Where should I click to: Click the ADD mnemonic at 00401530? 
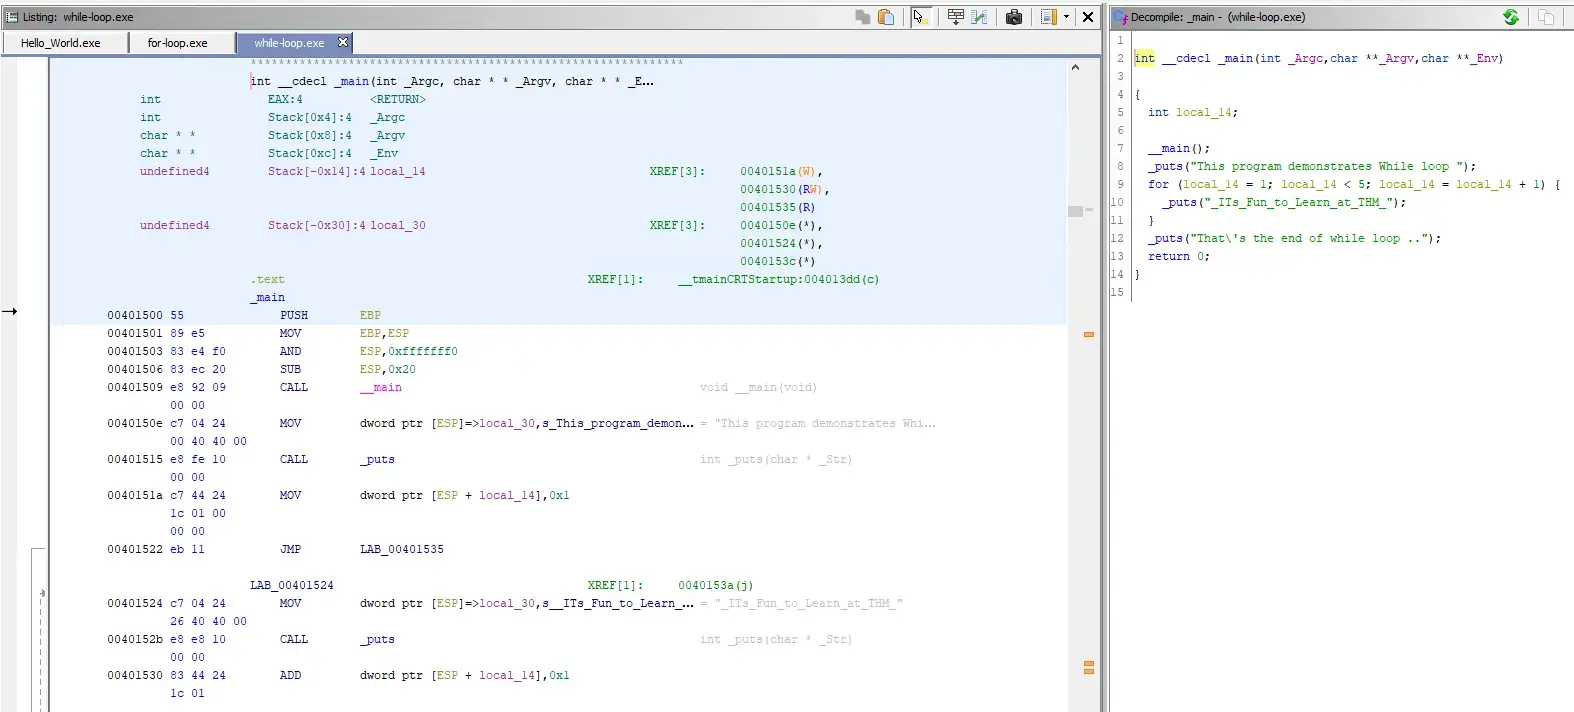[x=290, y=675]
